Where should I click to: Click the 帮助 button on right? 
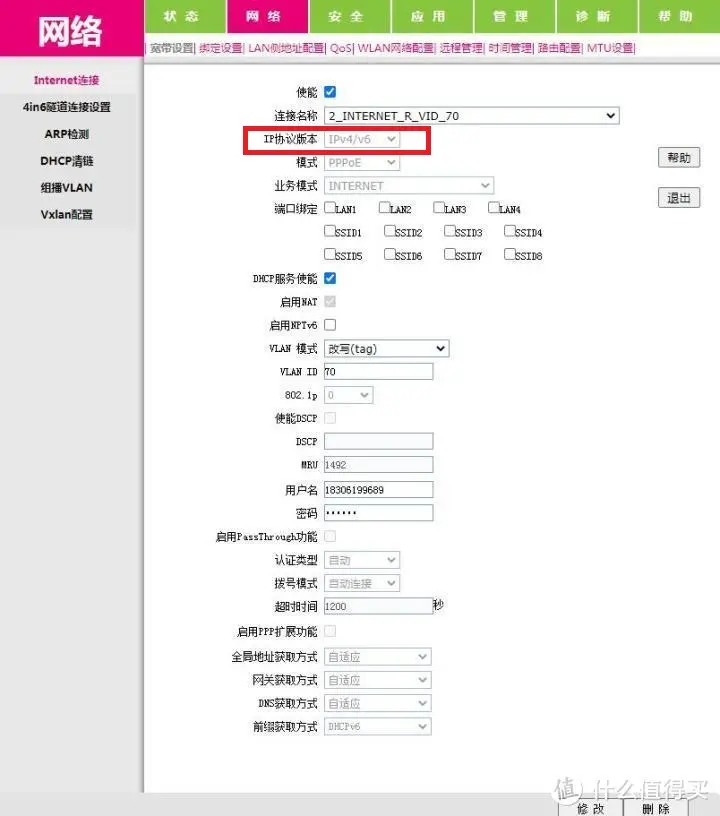[x=679, y=158]
